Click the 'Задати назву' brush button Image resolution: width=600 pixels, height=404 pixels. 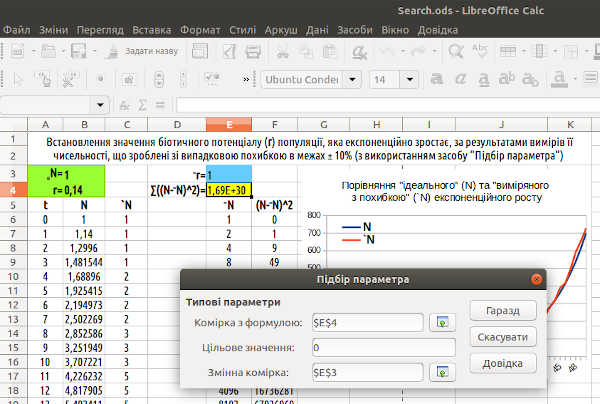pyautogui.click(x=142, y=51)
